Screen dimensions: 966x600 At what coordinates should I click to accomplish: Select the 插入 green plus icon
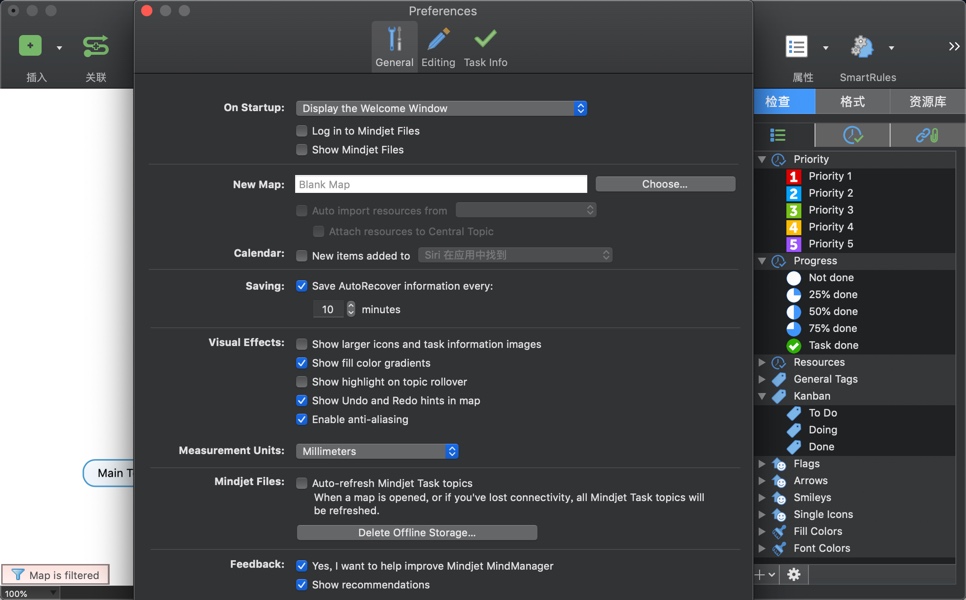coord(29,45)
